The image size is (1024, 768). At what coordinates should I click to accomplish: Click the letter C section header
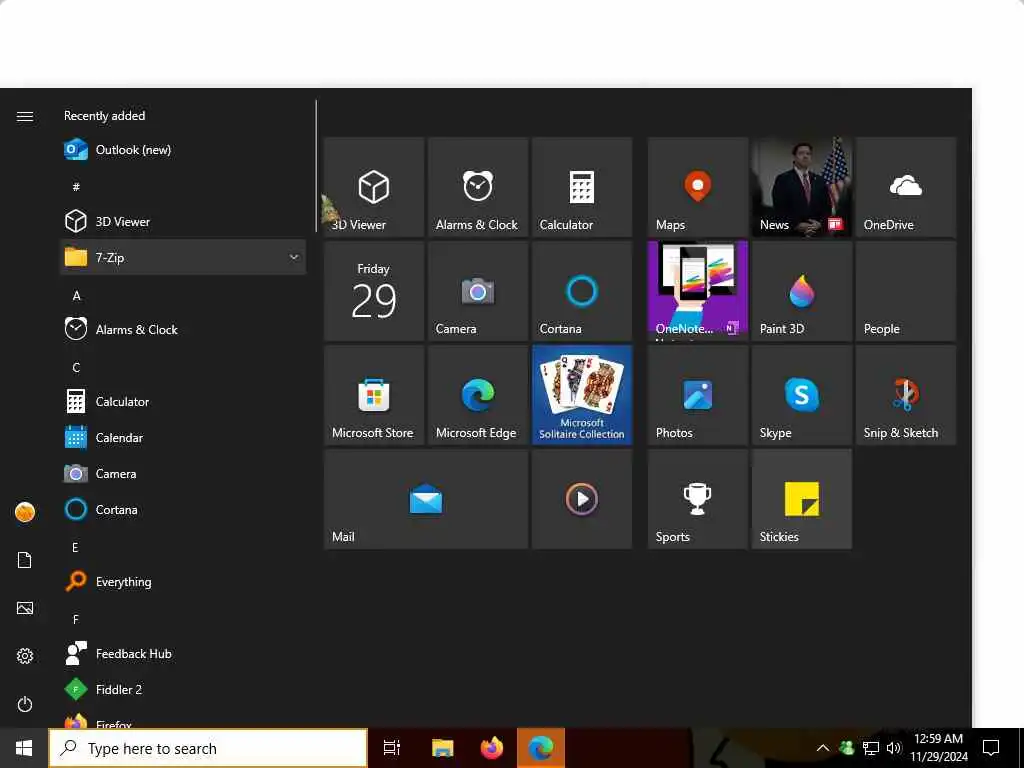[x=76, y=367]
